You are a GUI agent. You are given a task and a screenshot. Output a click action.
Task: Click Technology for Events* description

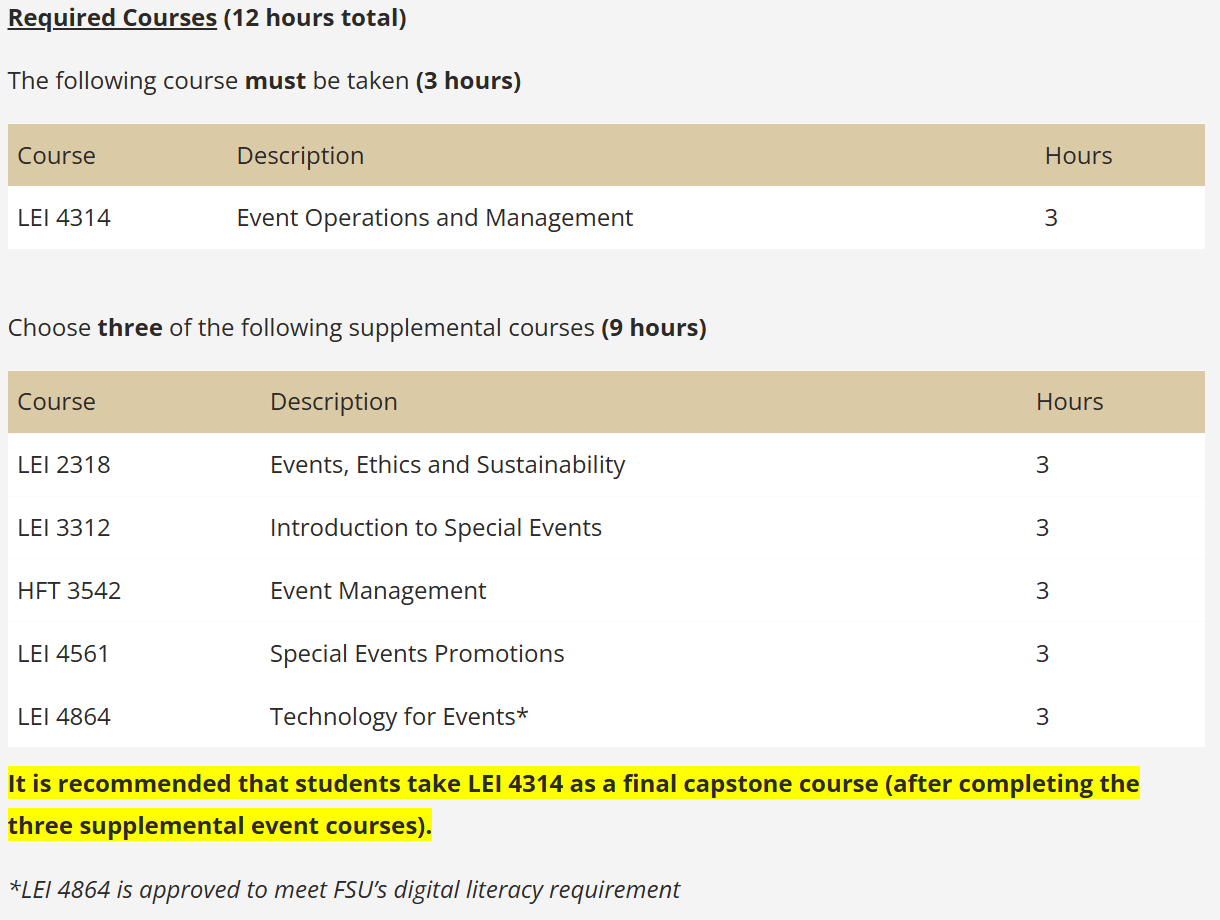tap(398, 717)
